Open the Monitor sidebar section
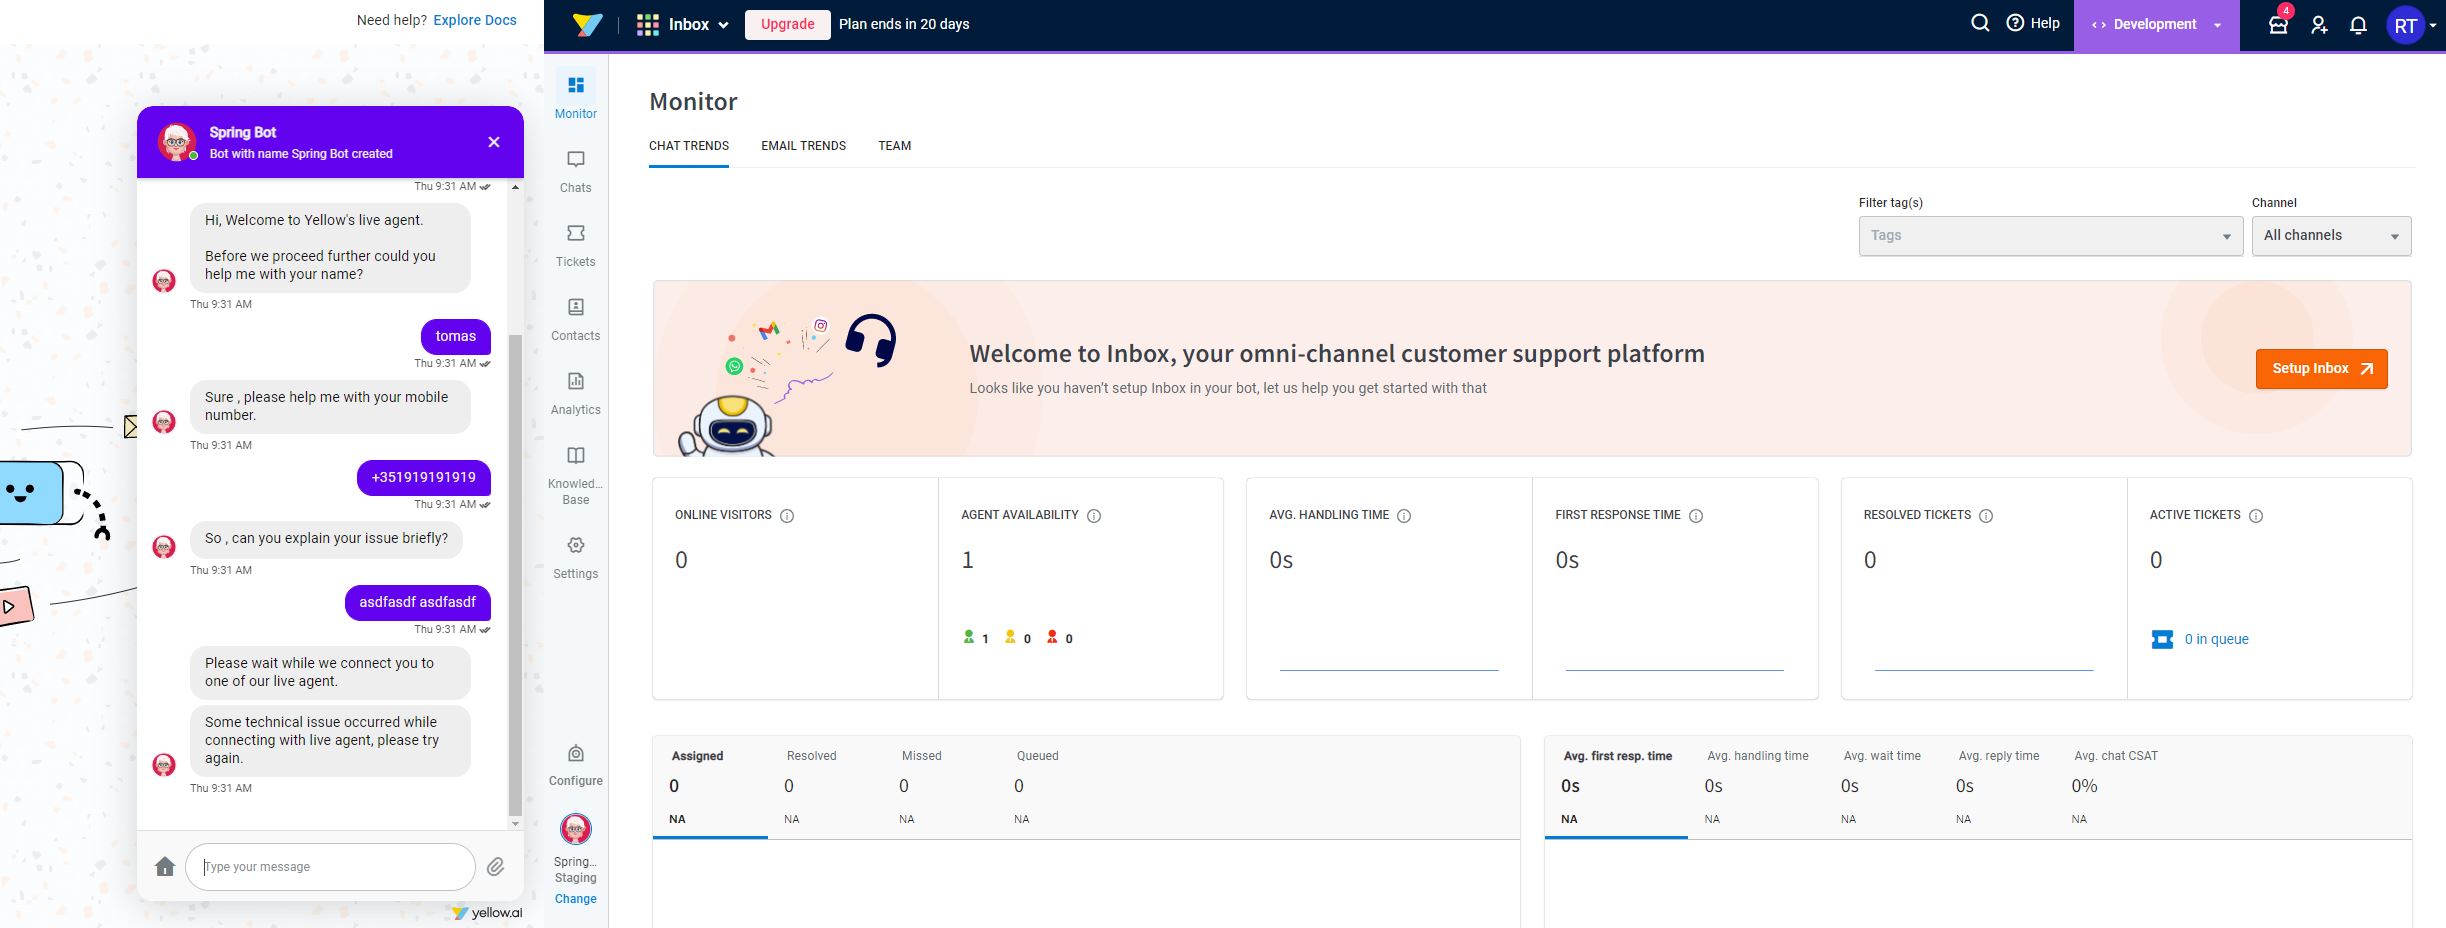Image resolution: width=2446 pixels, height=928 pixels. click(x=575, y=96)
